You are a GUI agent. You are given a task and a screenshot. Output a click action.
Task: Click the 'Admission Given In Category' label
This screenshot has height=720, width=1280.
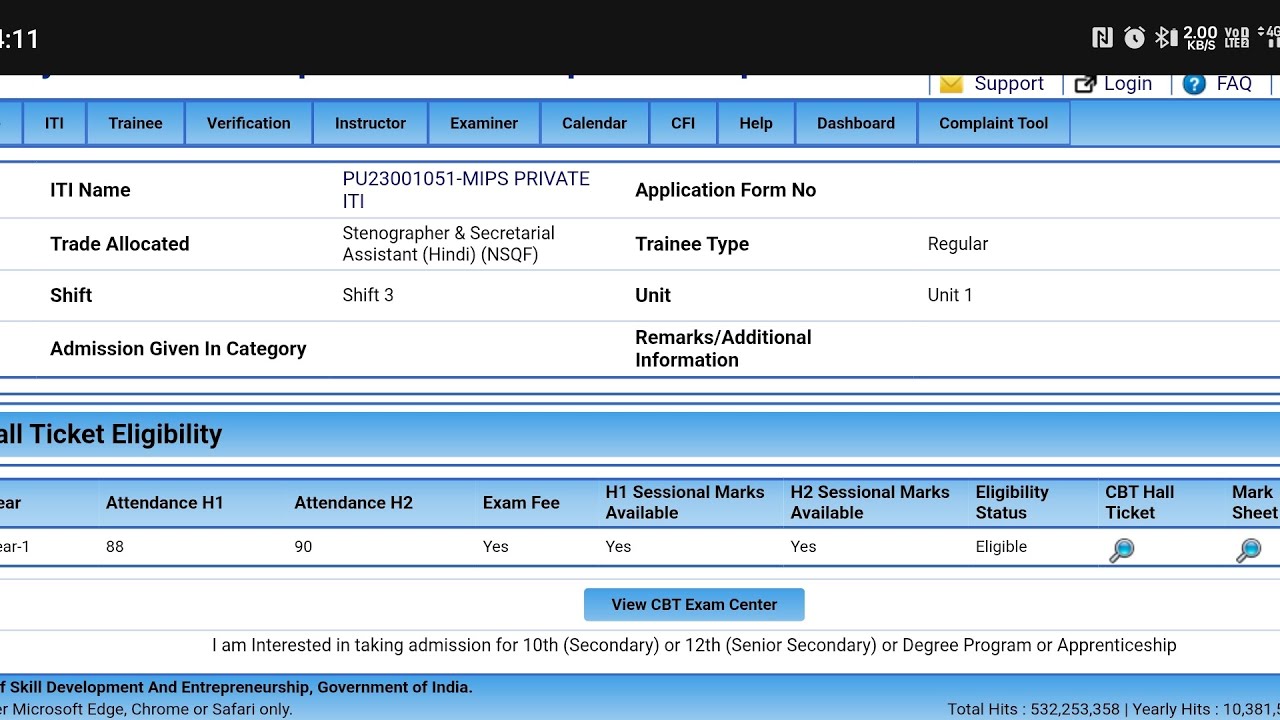click(x=178, y=349)
